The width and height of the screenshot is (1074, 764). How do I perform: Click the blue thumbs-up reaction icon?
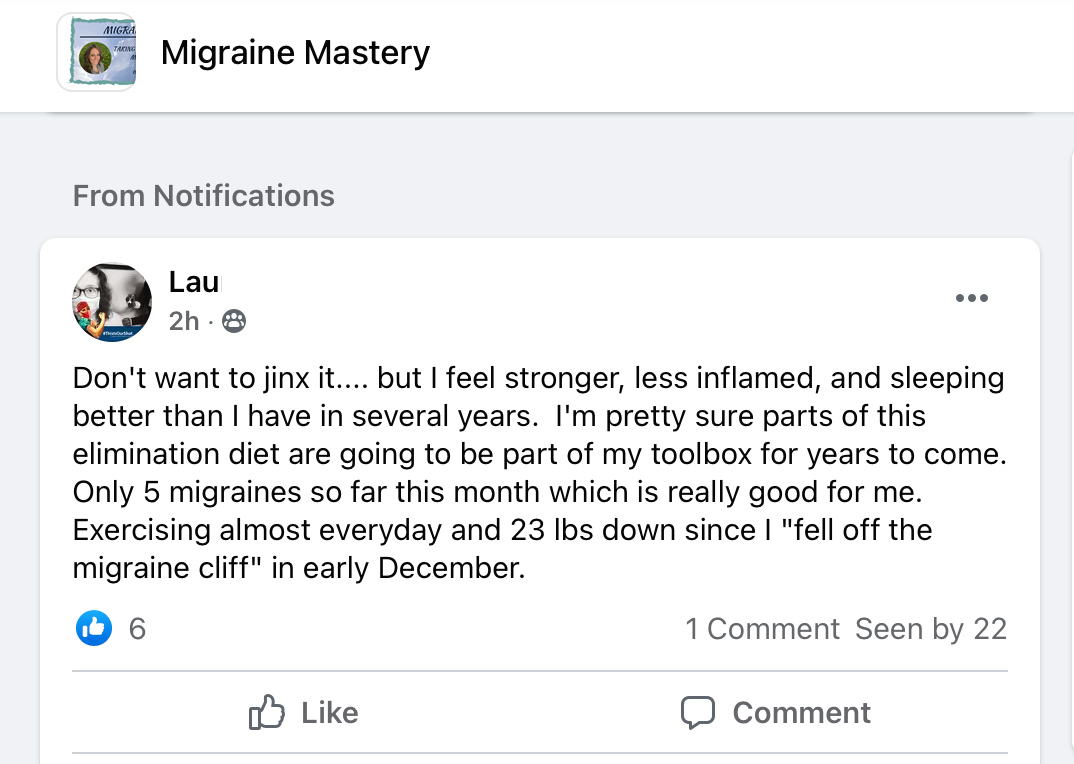pyautogui.click(x=94, y=628)
